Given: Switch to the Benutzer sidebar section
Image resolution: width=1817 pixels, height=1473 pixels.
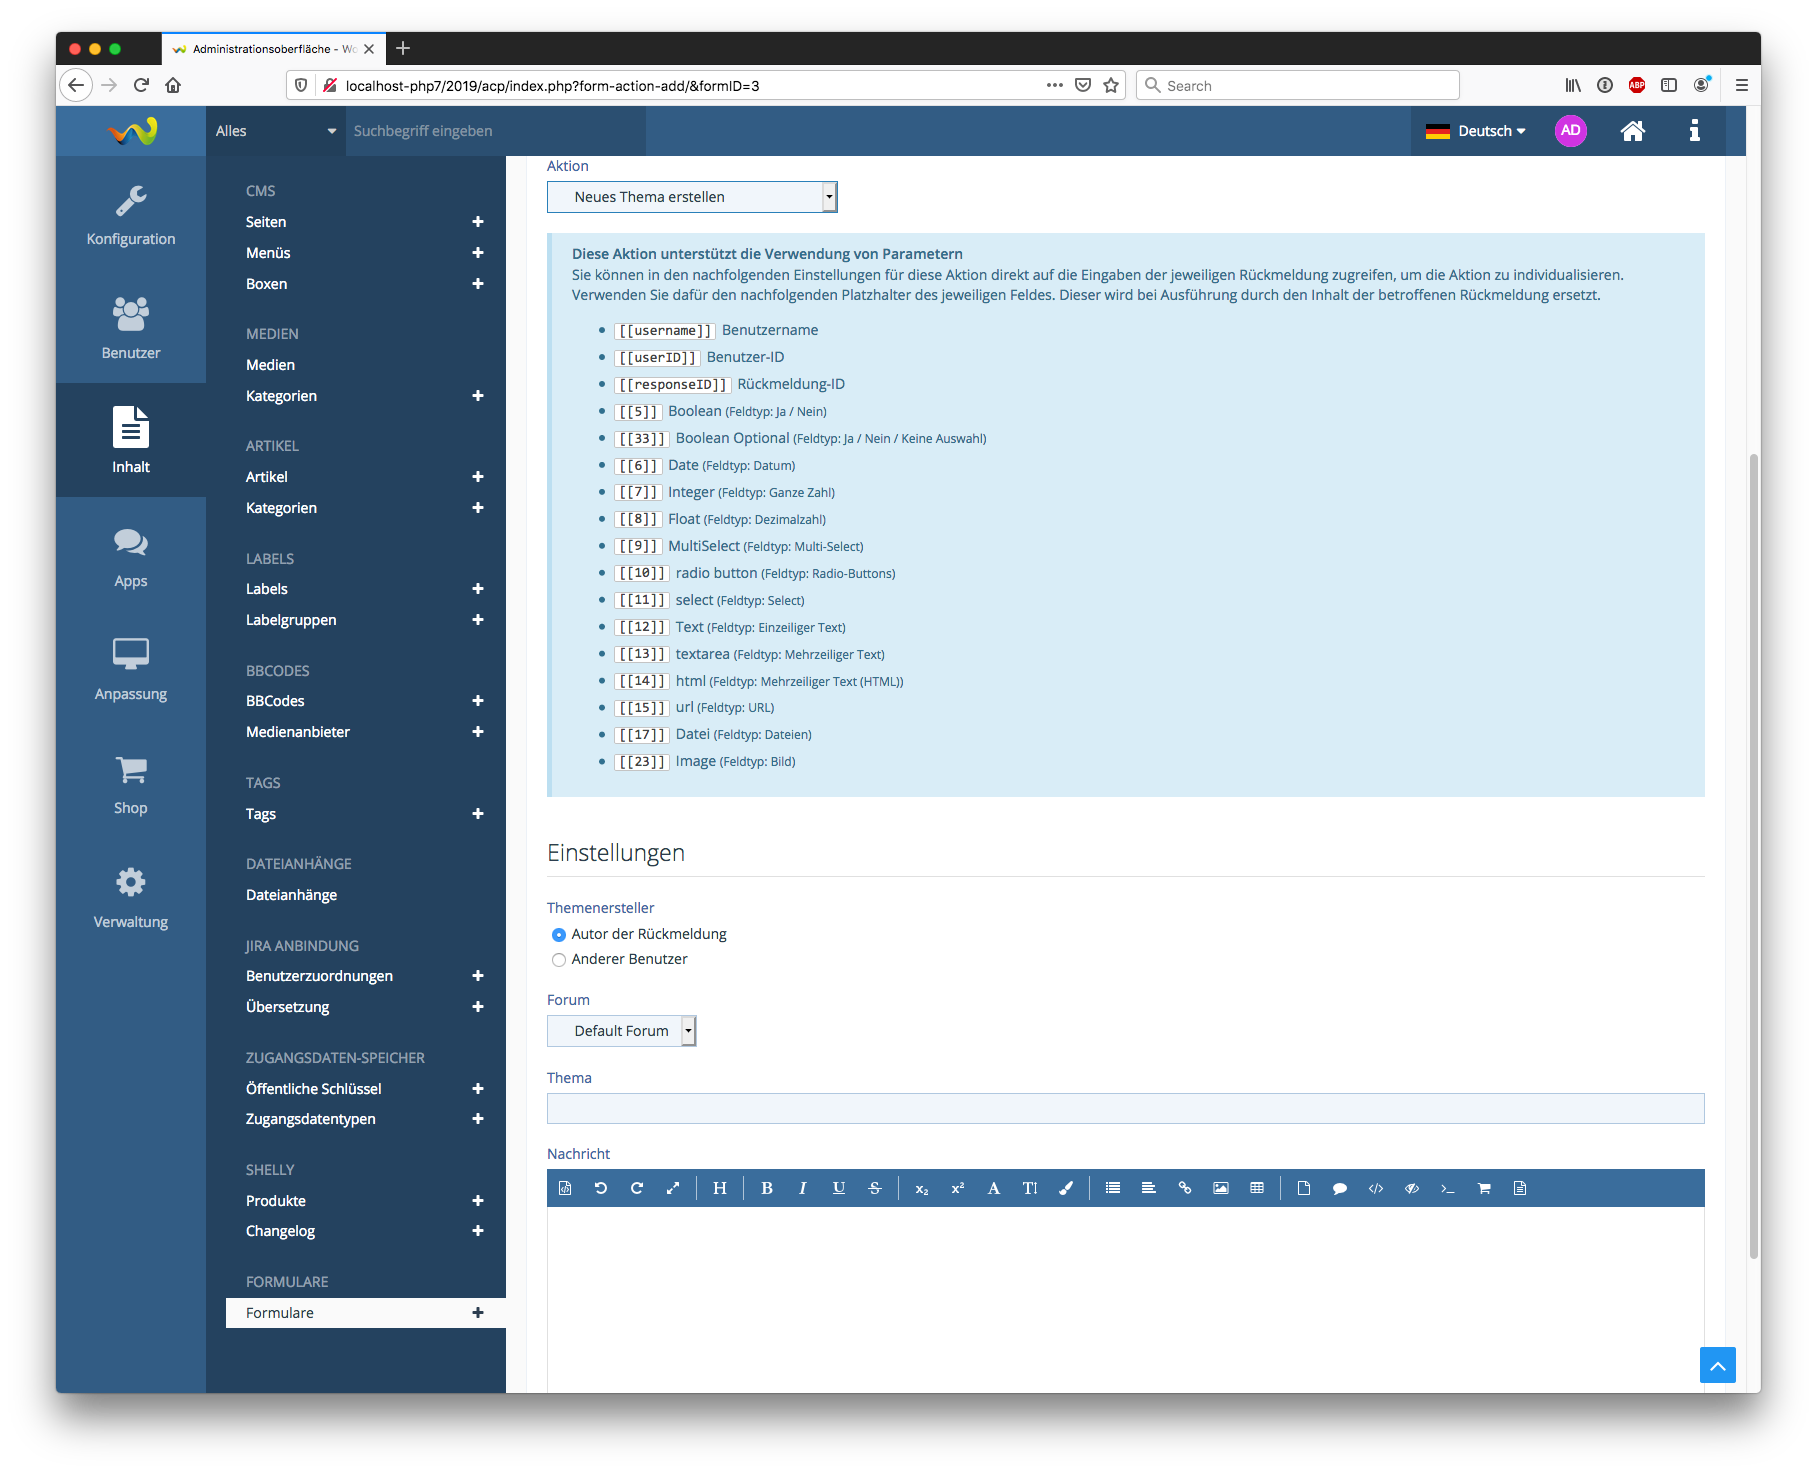Looking at the screenshot, I should 131,328.
